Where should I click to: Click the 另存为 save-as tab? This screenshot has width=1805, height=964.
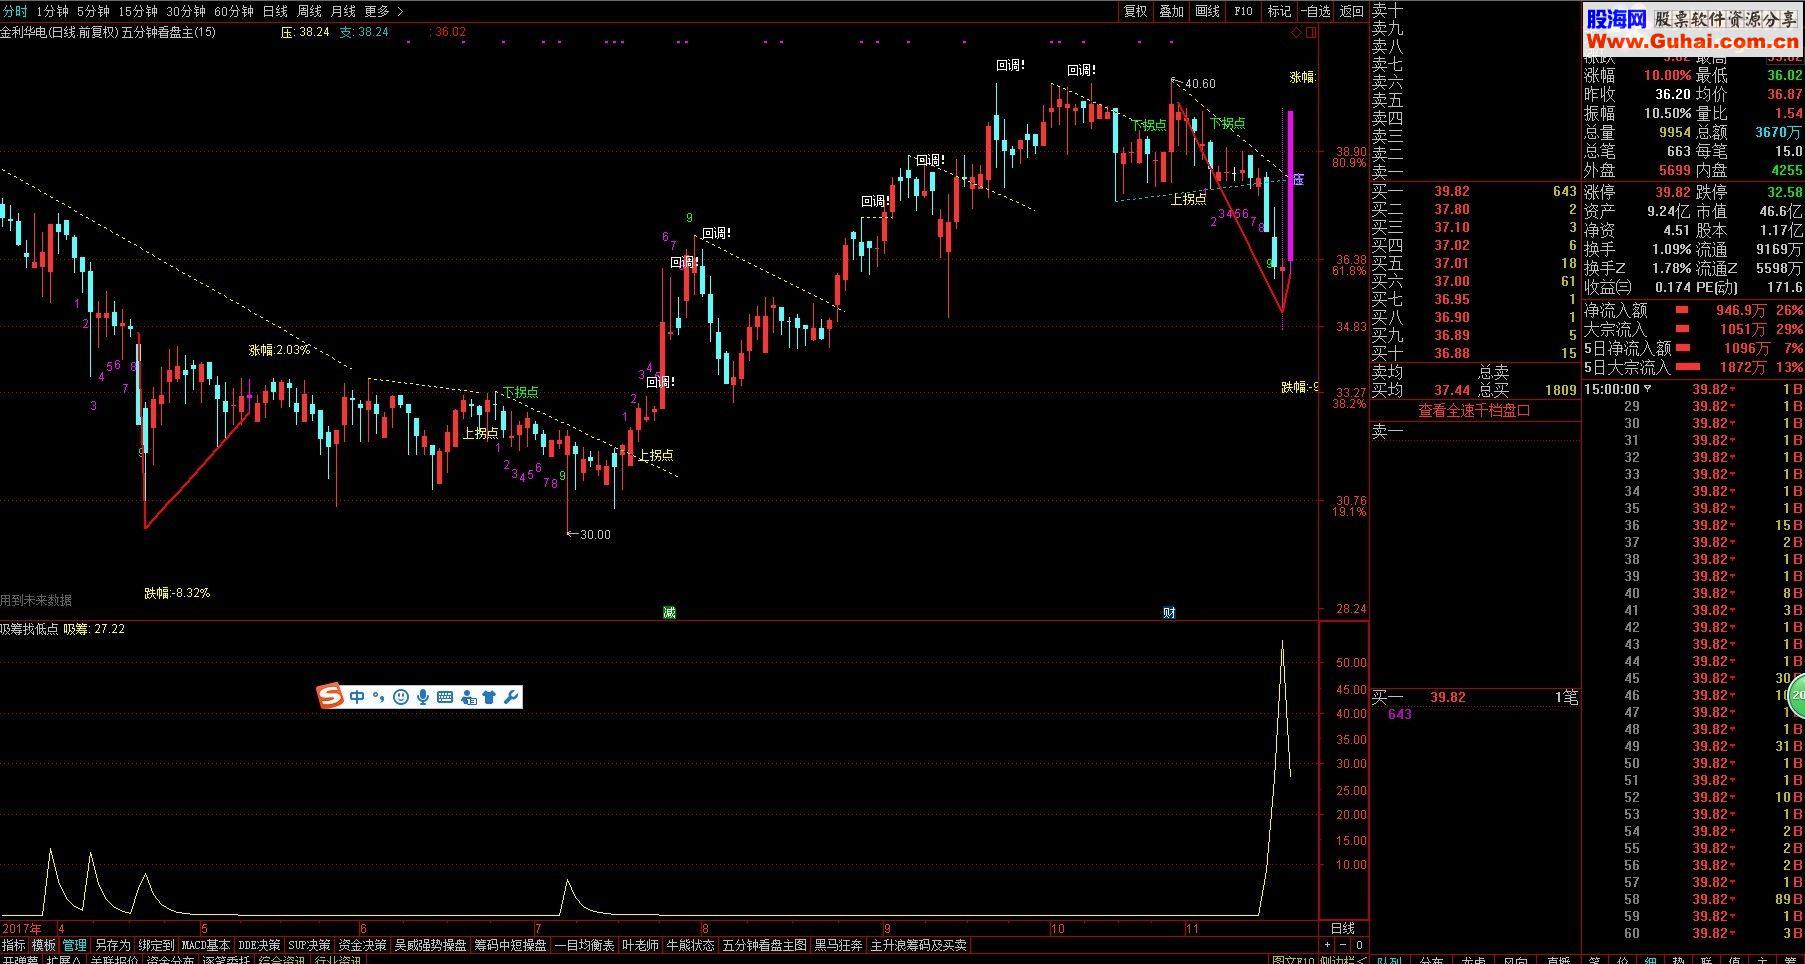pos(113,945)
